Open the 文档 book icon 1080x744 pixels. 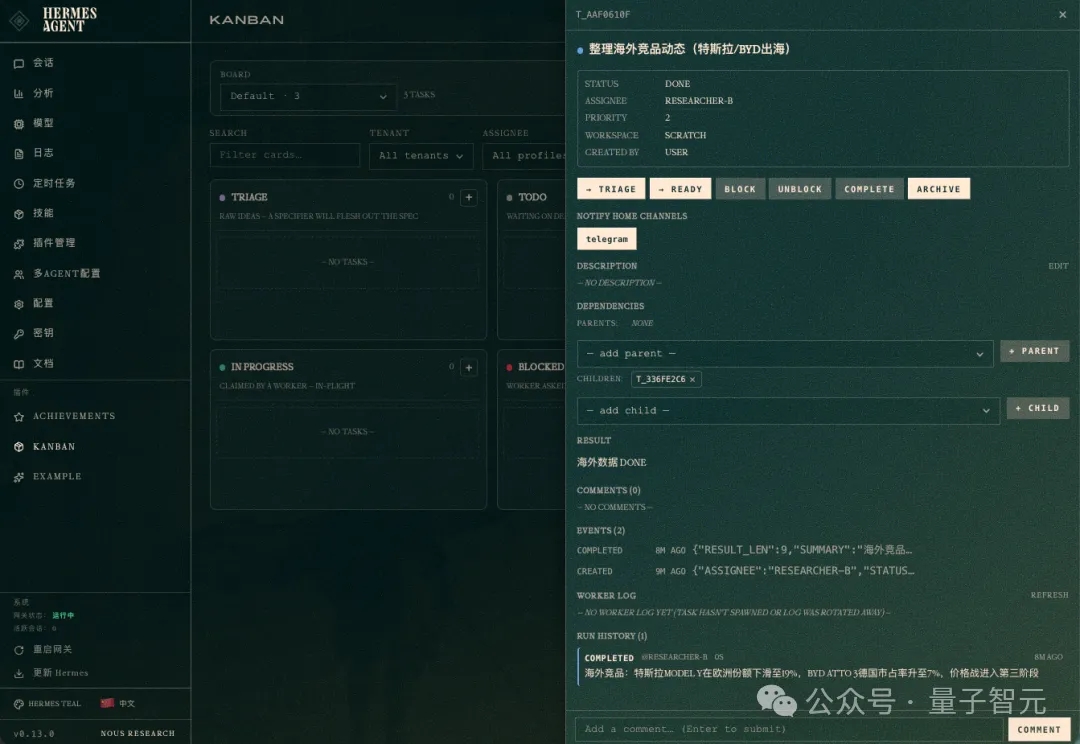click(19, 364)
